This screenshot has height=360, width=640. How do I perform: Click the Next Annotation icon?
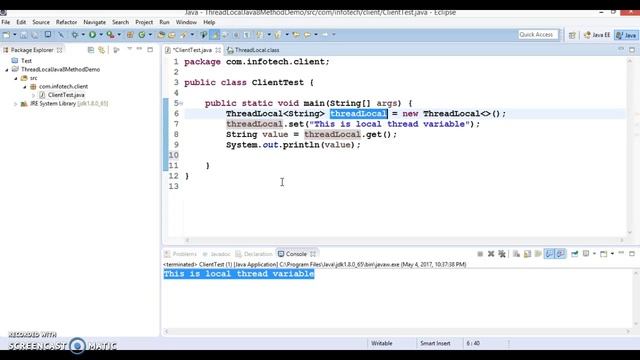[259, 35]
